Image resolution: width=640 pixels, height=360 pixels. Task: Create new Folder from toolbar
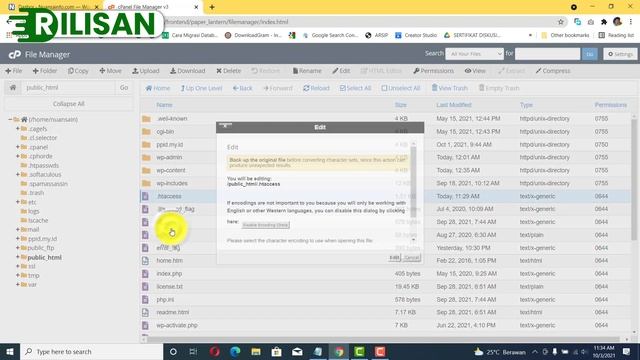coord(45,71)
